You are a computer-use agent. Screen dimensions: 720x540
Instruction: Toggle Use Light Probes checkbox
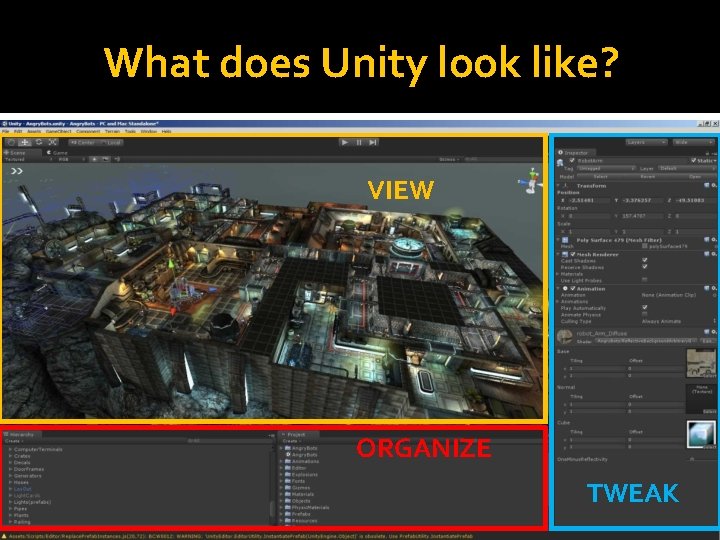point(645,280)
